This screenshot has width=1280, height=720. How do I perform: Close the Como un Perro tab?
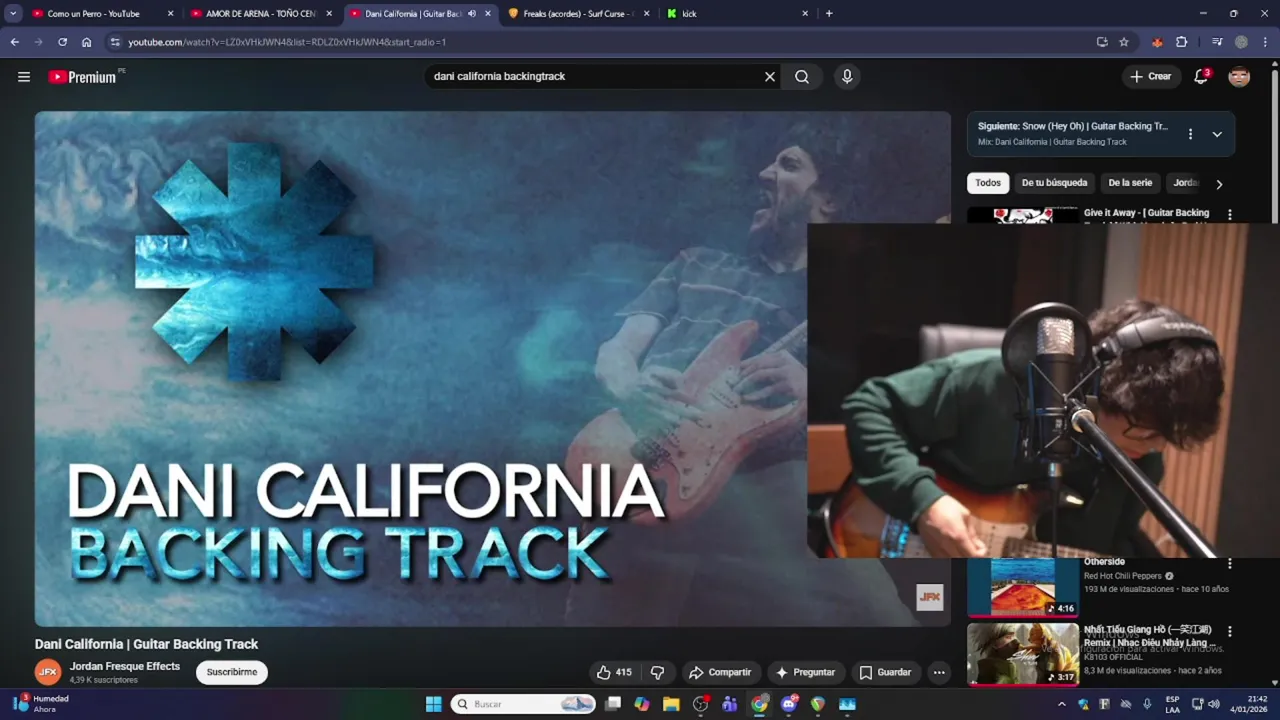170,14
